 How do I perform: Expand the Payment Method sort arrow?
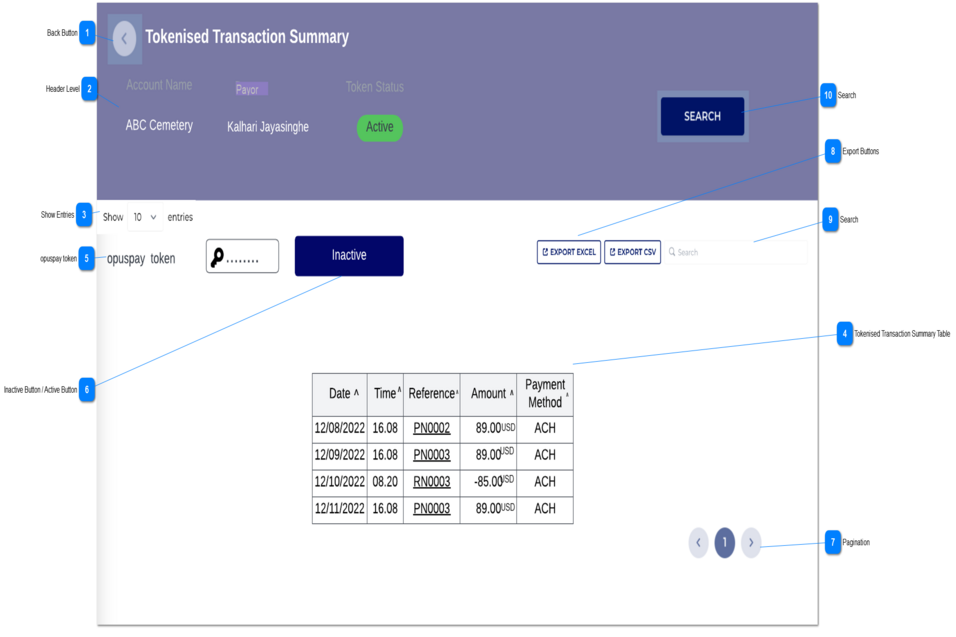(x=567, y=397)
